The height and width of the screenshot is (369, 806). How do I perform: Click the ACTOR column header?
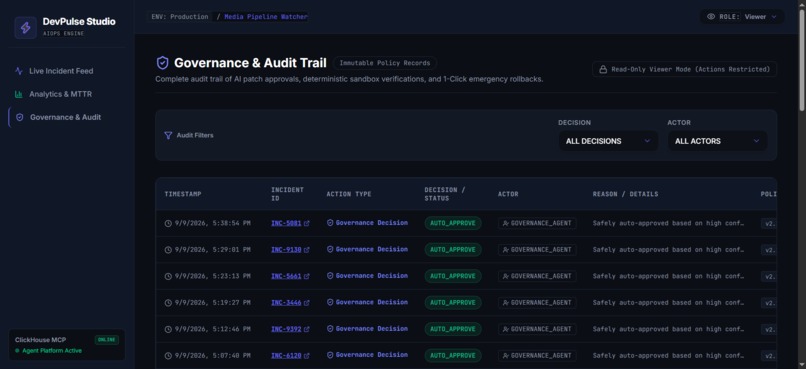tap(508, 194)
